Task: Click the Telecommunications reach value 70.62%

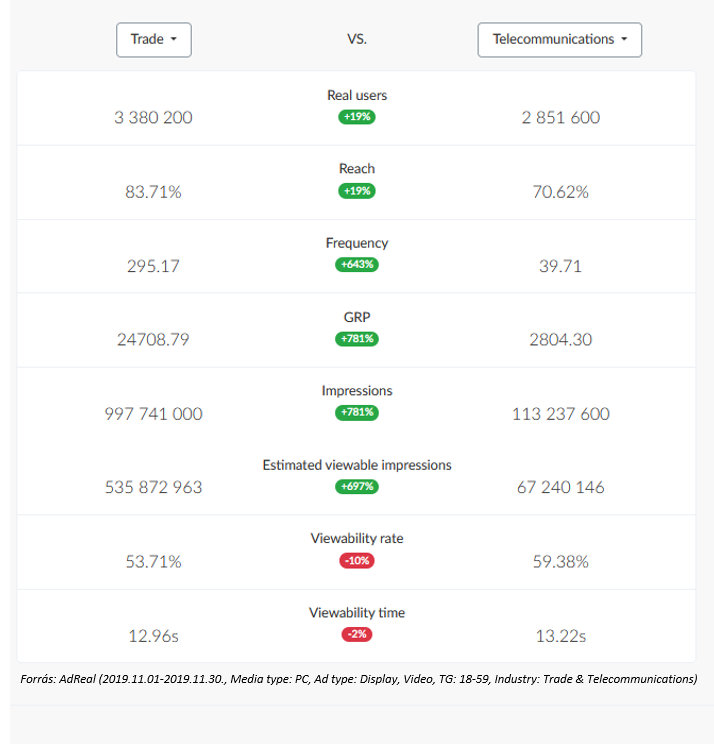Action: tap(560, 192)
